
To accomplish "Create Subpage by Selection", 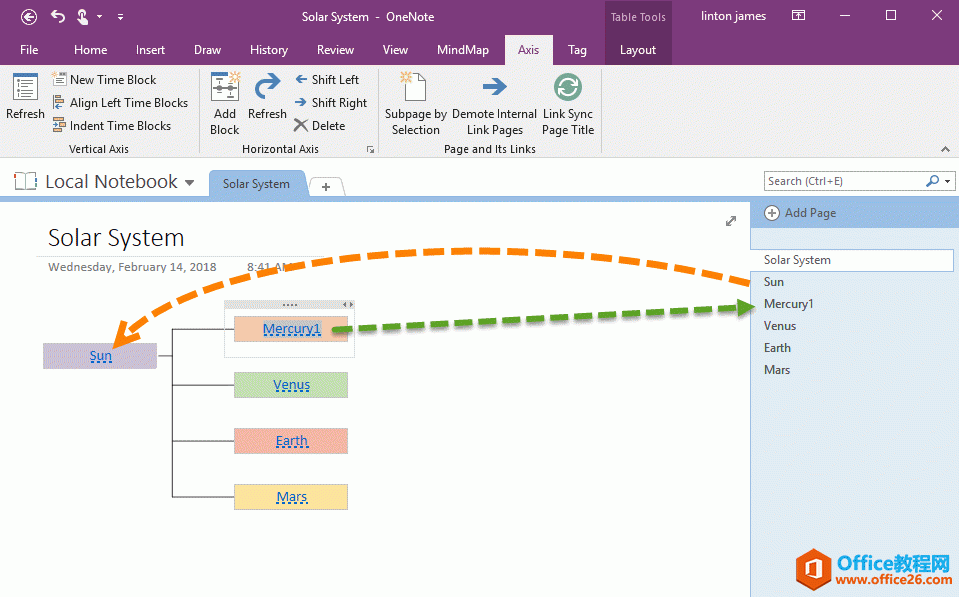I will point(415,100).
